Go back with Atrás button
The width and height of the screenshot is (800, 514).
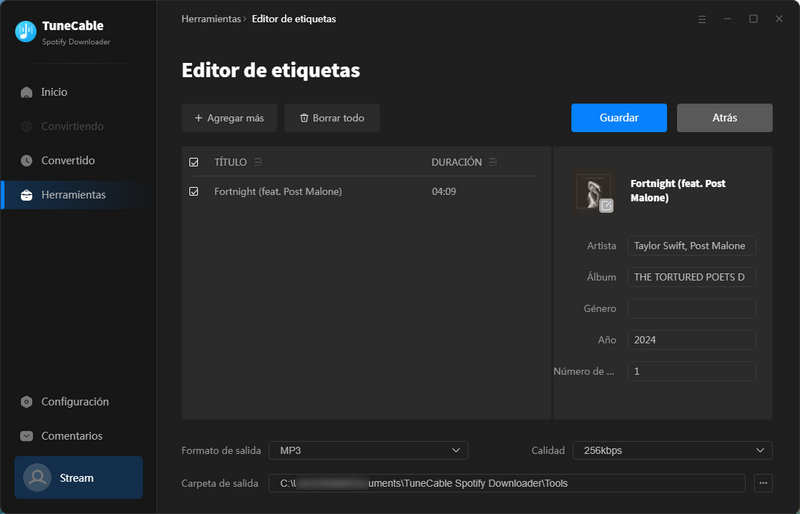click(x=724, y=118)
